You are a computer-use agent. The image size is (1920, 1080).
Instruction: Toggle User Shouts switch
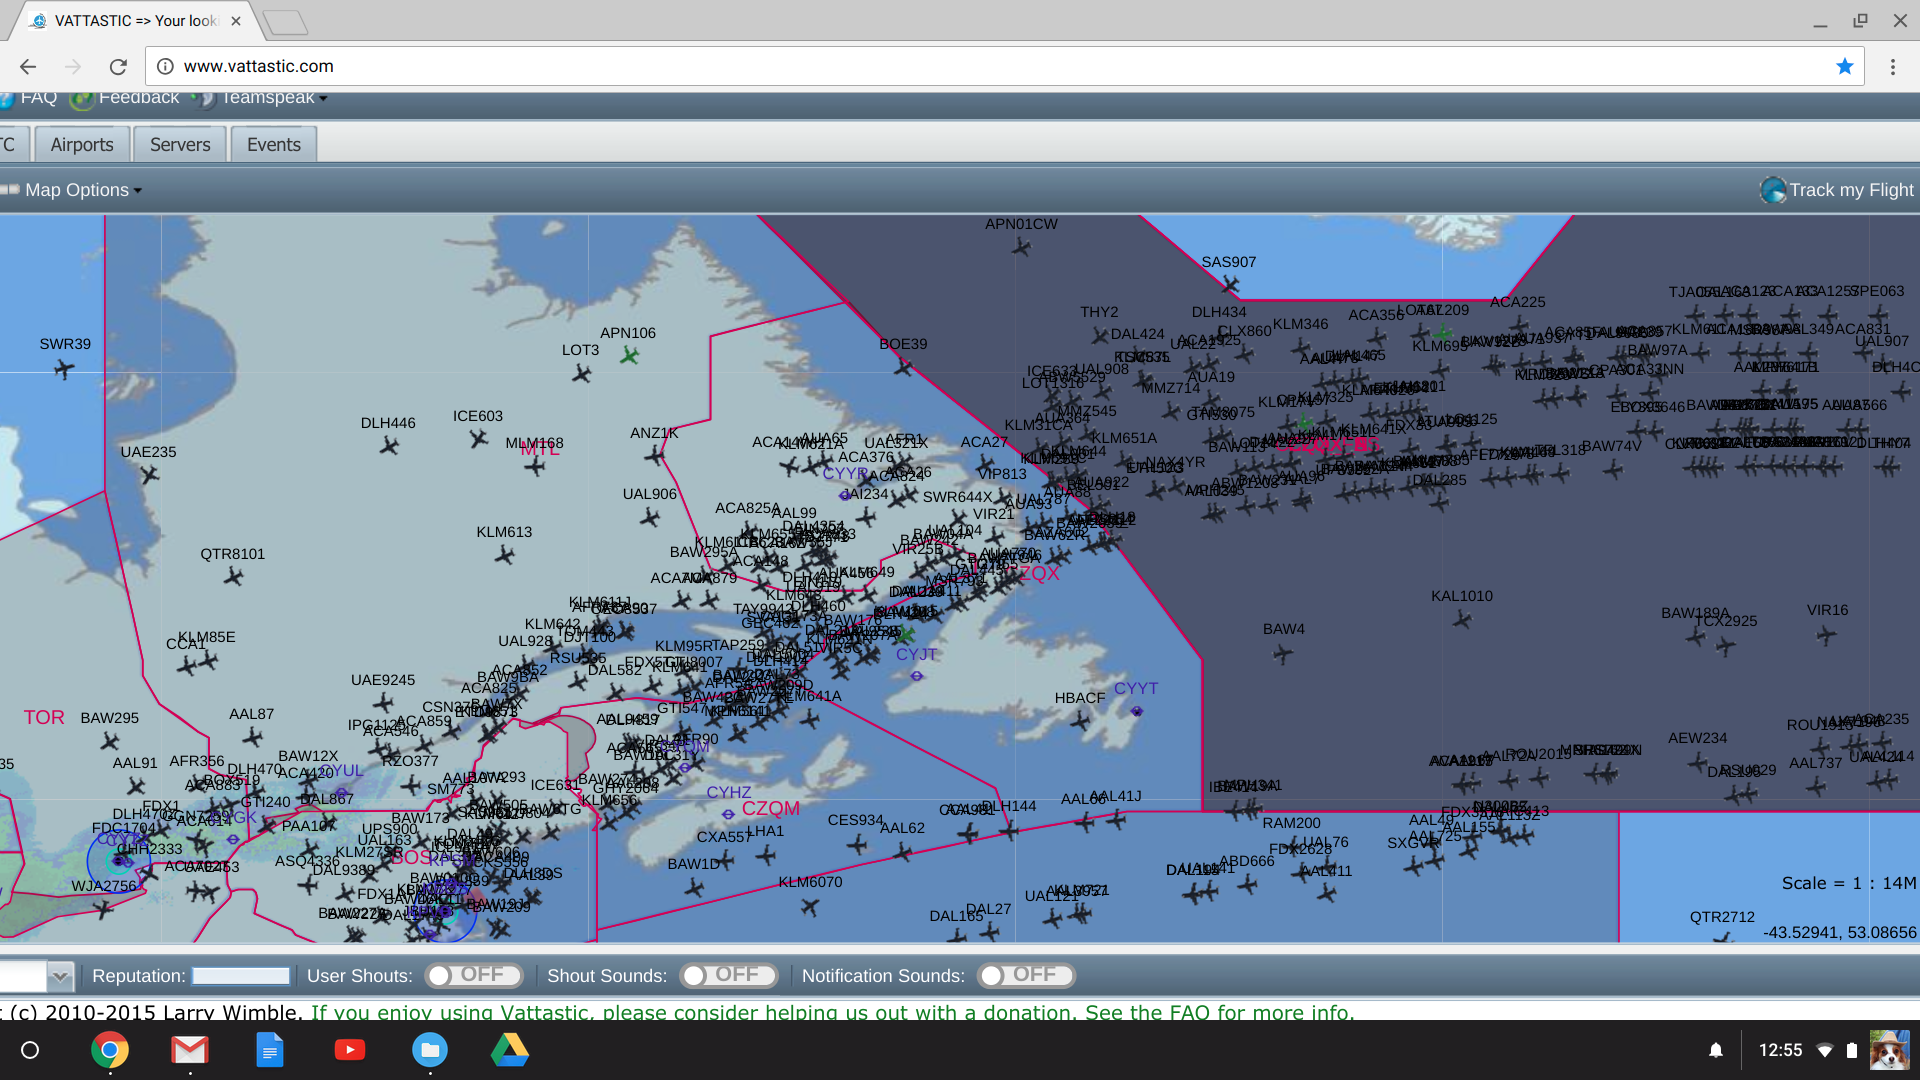[473, 975]
